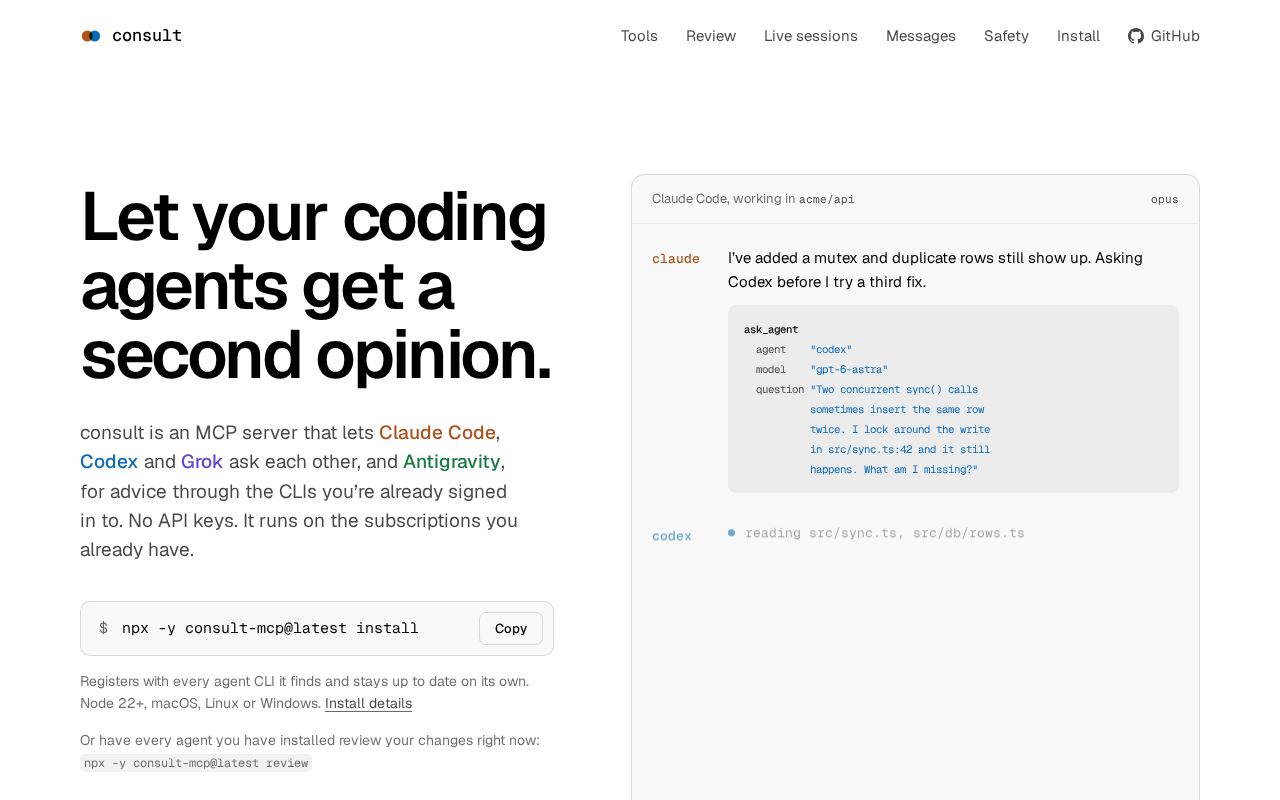Click the install command text field
1280x800 pixels.
point(317,628)
